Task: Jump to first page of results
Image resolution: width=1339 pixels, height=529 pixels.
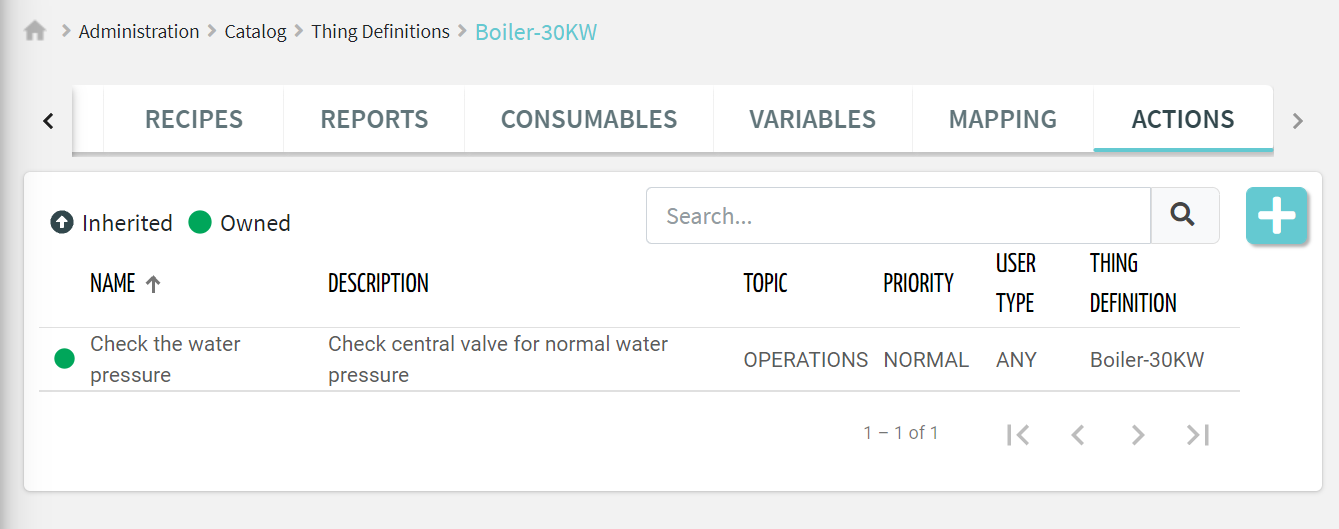Action: pos(1018,434)
